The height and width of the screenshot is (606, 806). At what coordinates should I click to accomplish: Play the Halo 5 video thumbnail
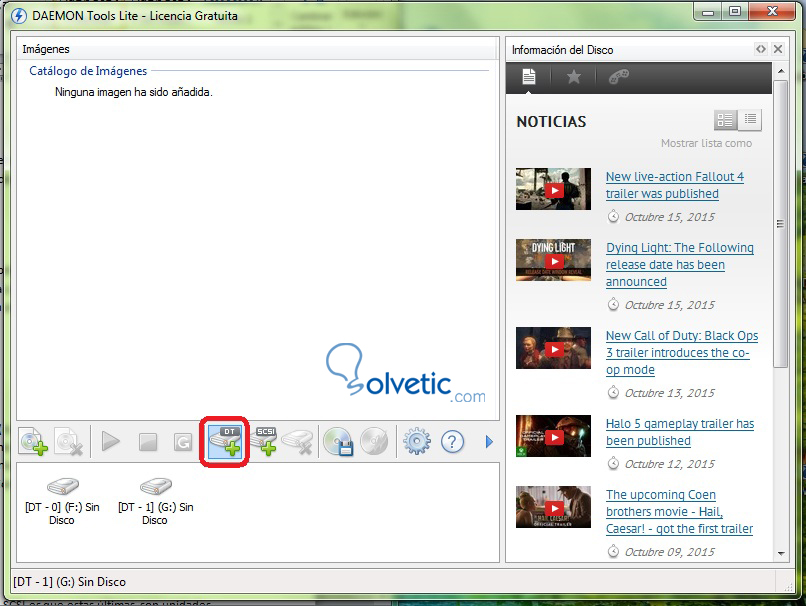[554, 436]
